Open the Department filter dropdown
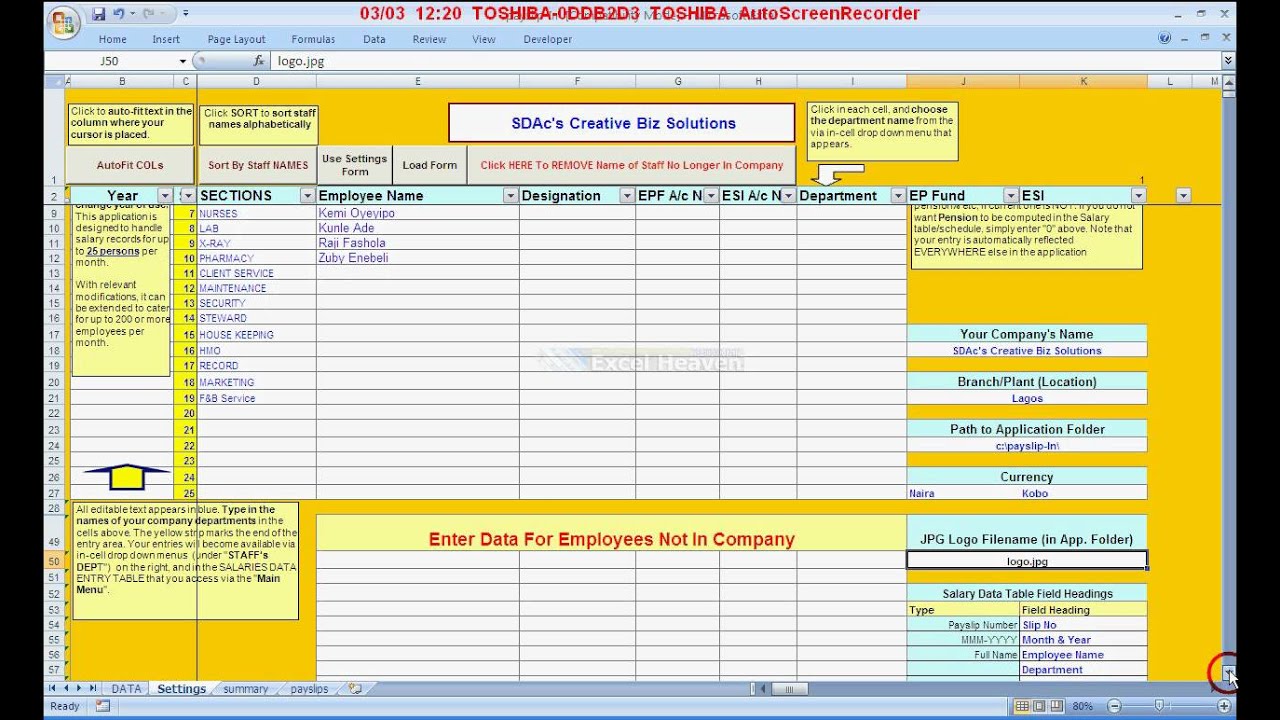Image resolution: width=1280 pixels, height=720 pixels. click(898, 196)
